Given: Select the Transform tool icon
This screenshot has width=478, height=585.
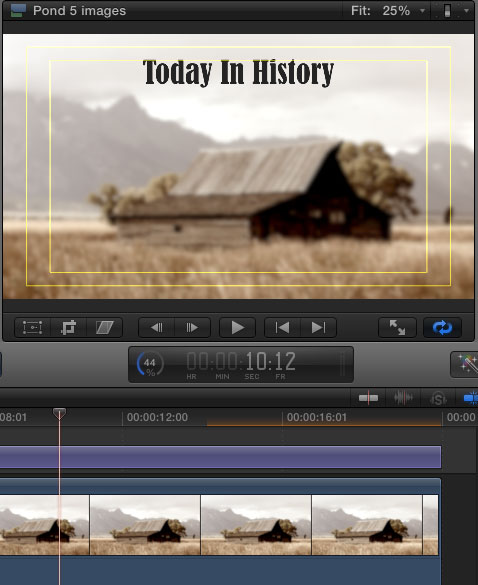Looking at the screenshot, I should pyautogui.click(x=32, y=328).
